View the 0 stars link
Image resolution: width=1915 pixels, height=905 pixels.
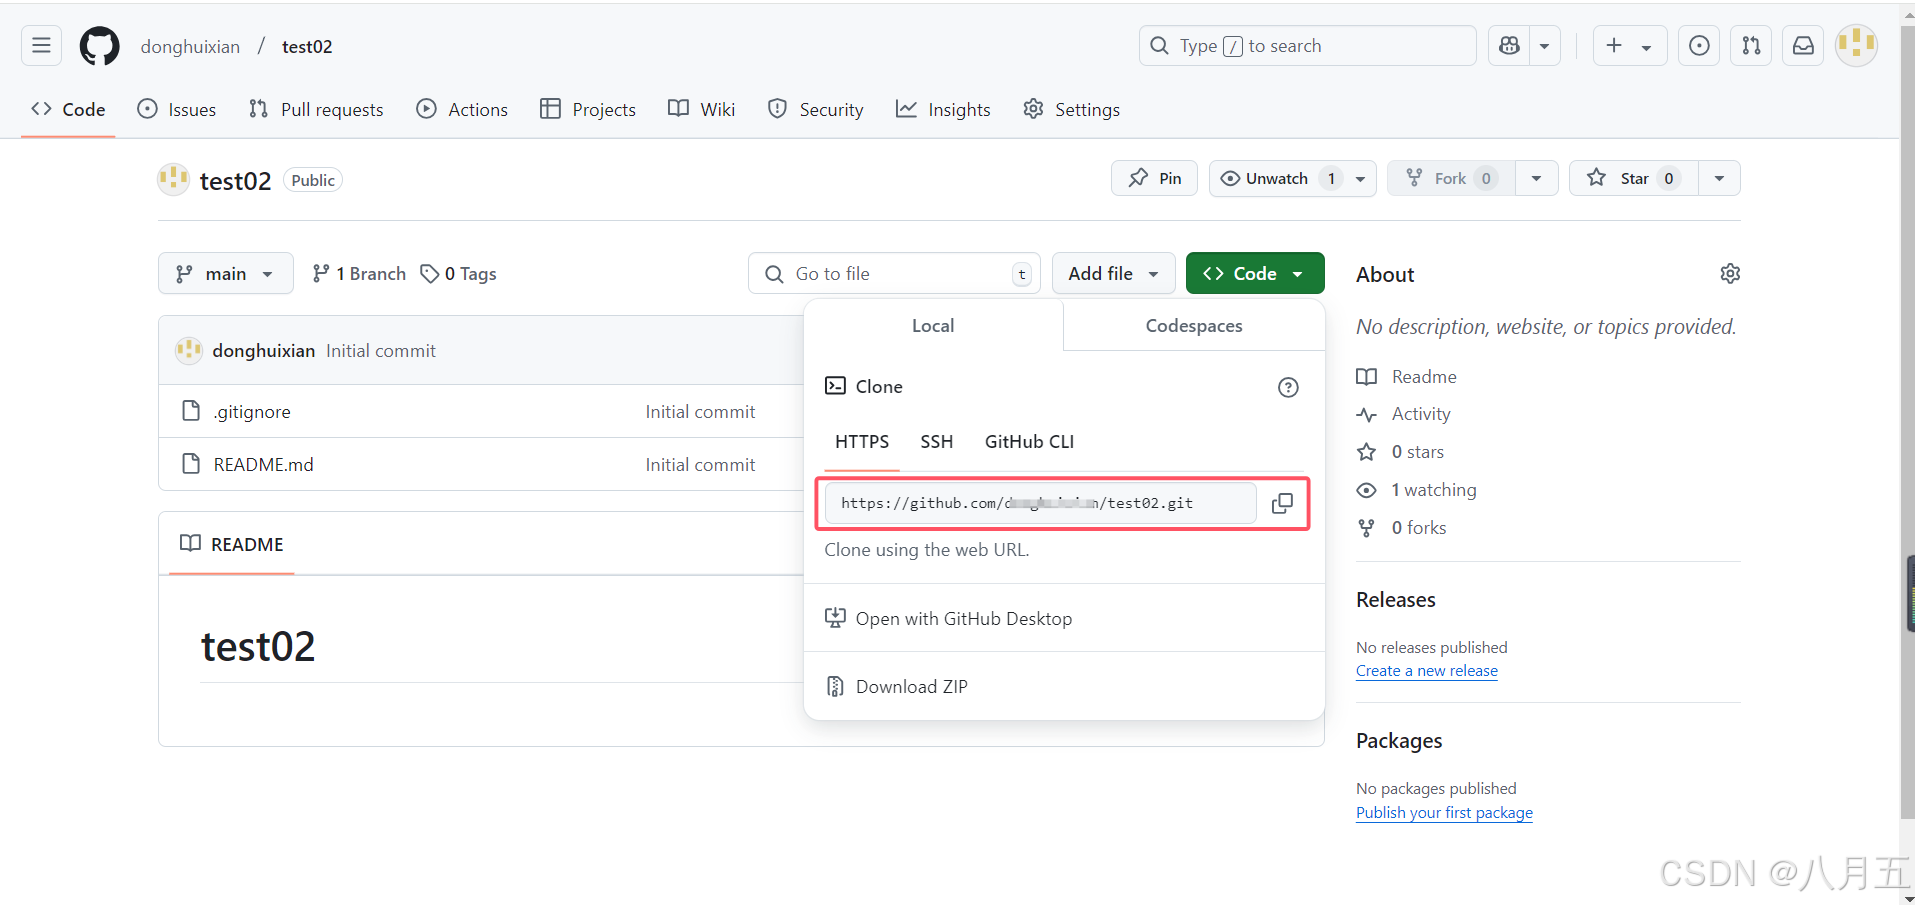(1401, 451)
